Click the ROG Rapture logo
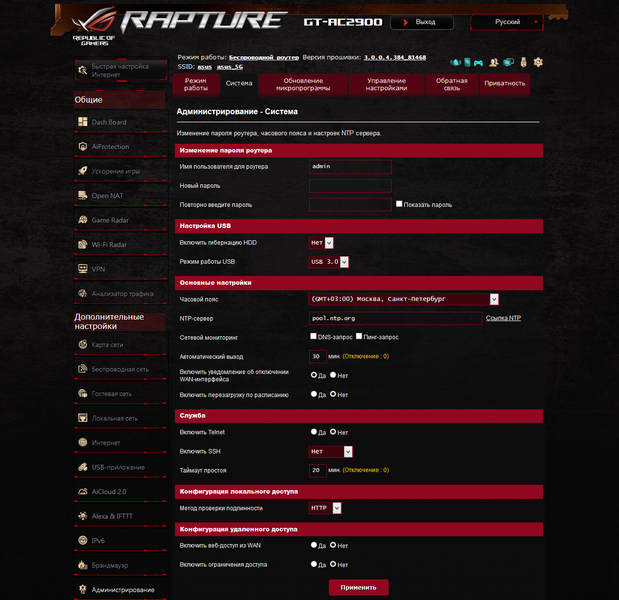619x600 pixels. pyautogui.click(x=178, y=24)
